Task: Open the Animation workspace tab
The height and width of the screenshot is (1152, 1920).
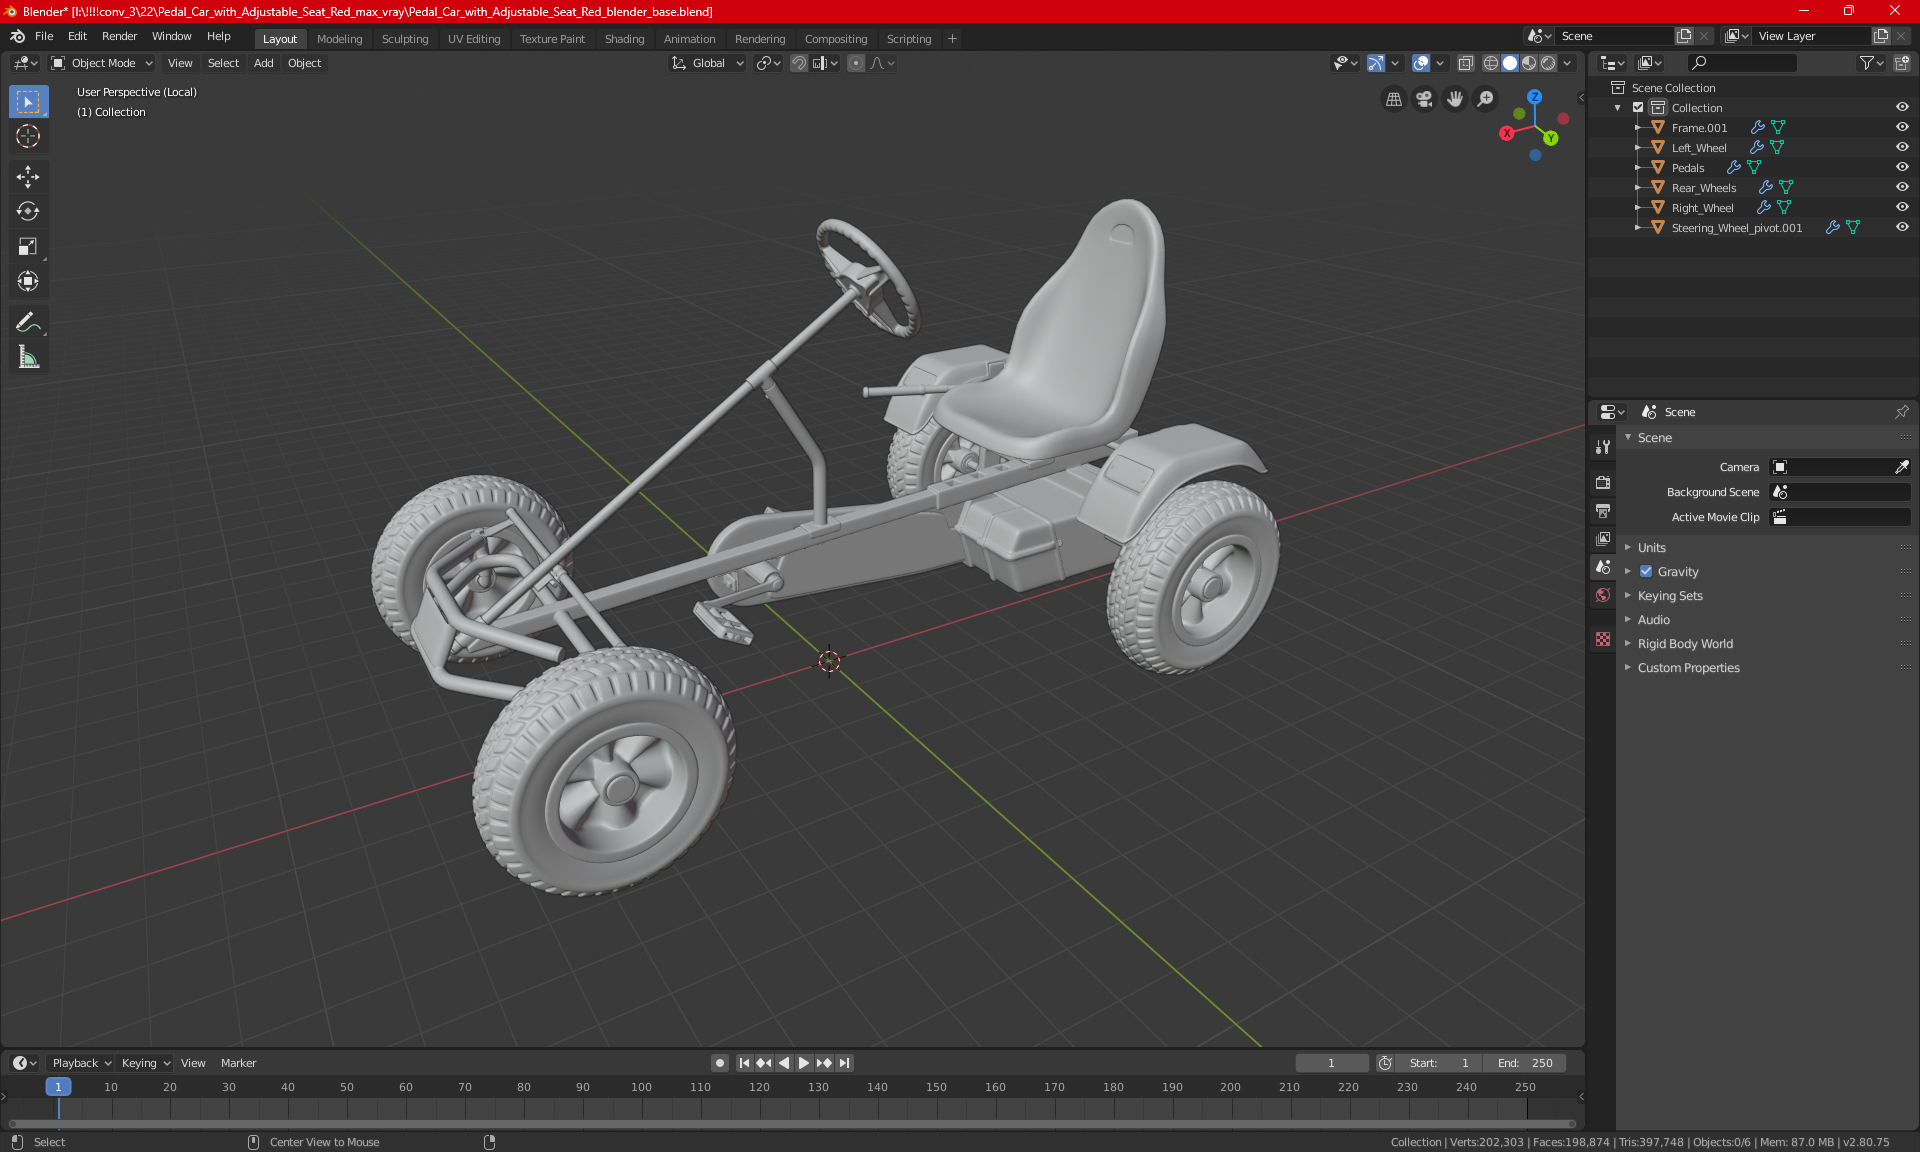Action: tap(688, 37)
